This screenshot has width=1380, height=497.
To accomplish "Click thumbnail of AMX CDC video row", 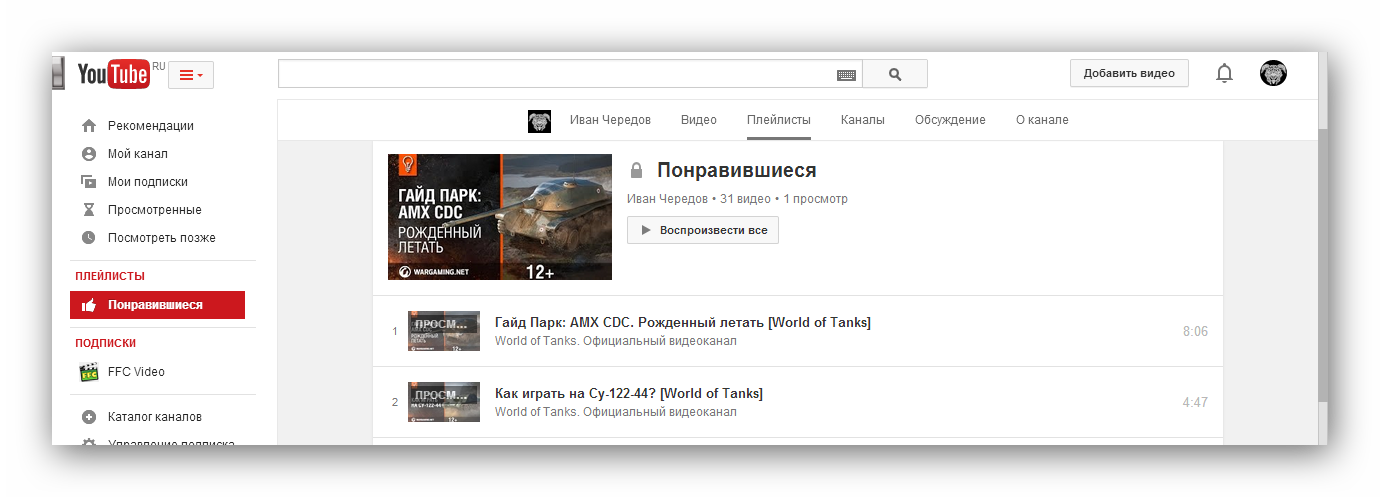I will coord(444,331).
